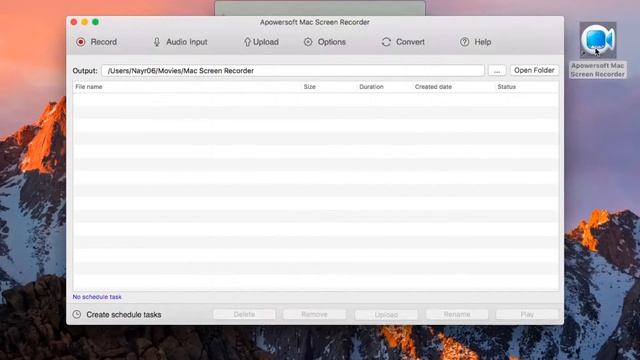The width and height of the screenshot is (640, 360).
Task: Click the clock icon for schedule tasks
Action: point(77,314)
